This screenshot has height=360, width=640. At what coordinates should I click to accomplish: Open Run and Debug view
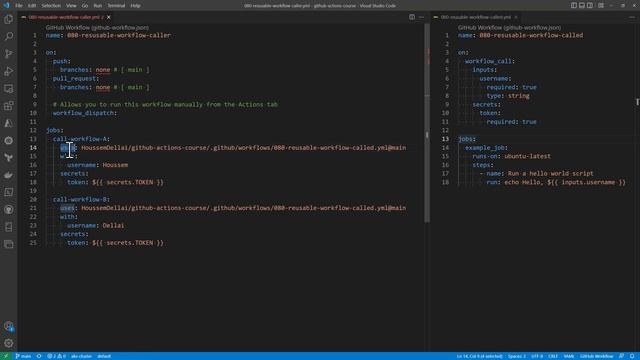[x=9, y=71]
